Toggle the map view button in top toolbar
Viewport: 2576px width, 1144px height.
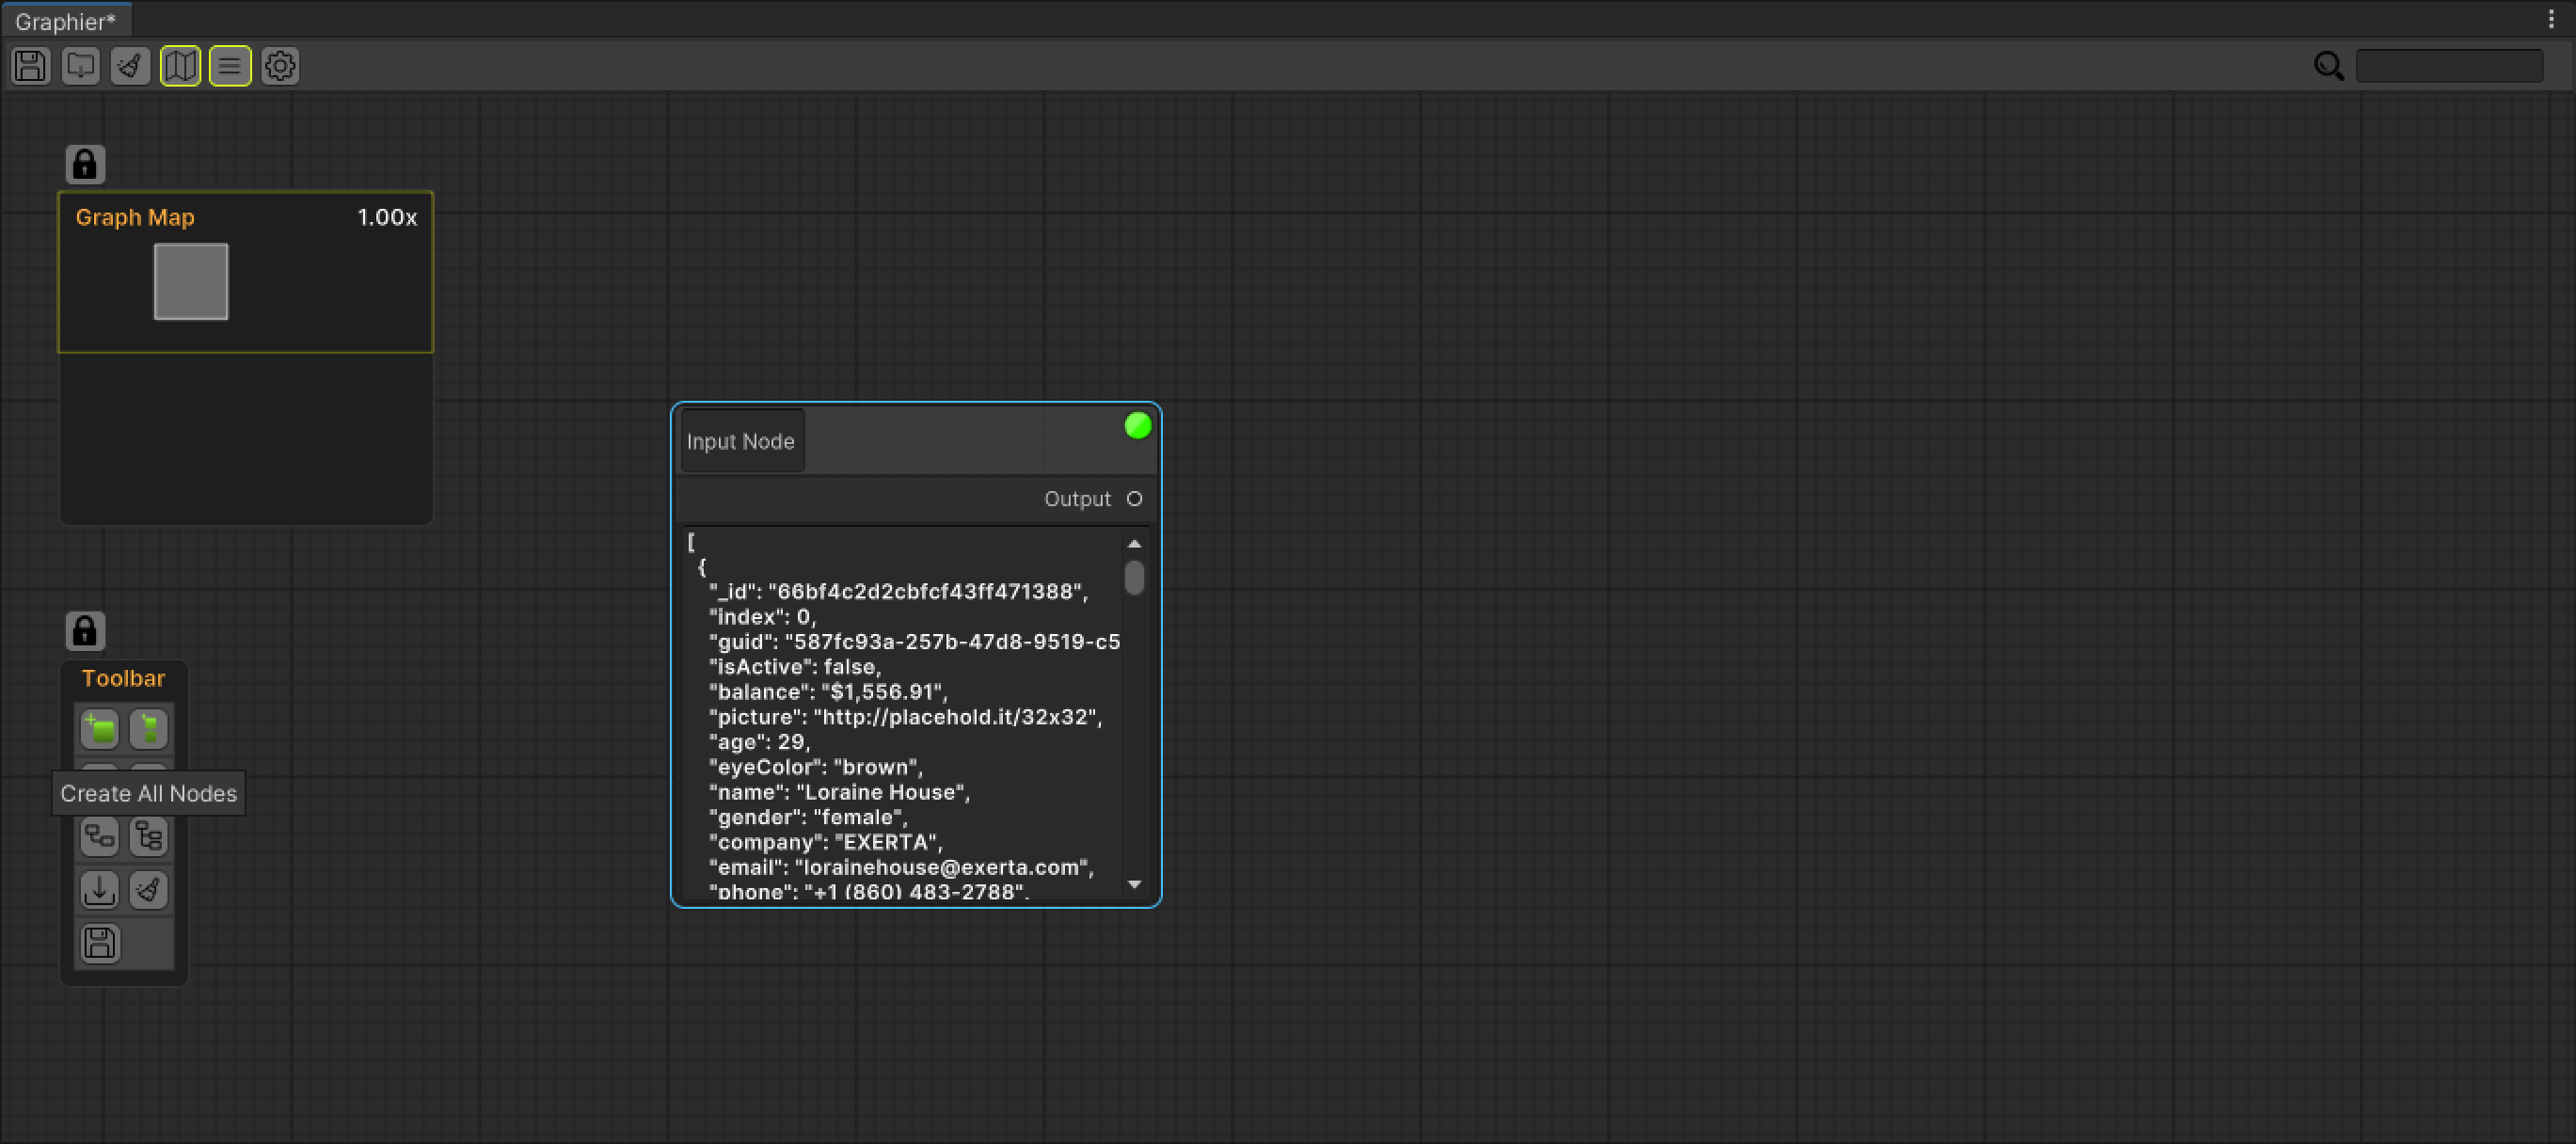pyautogui.click(x=180, y=66)
